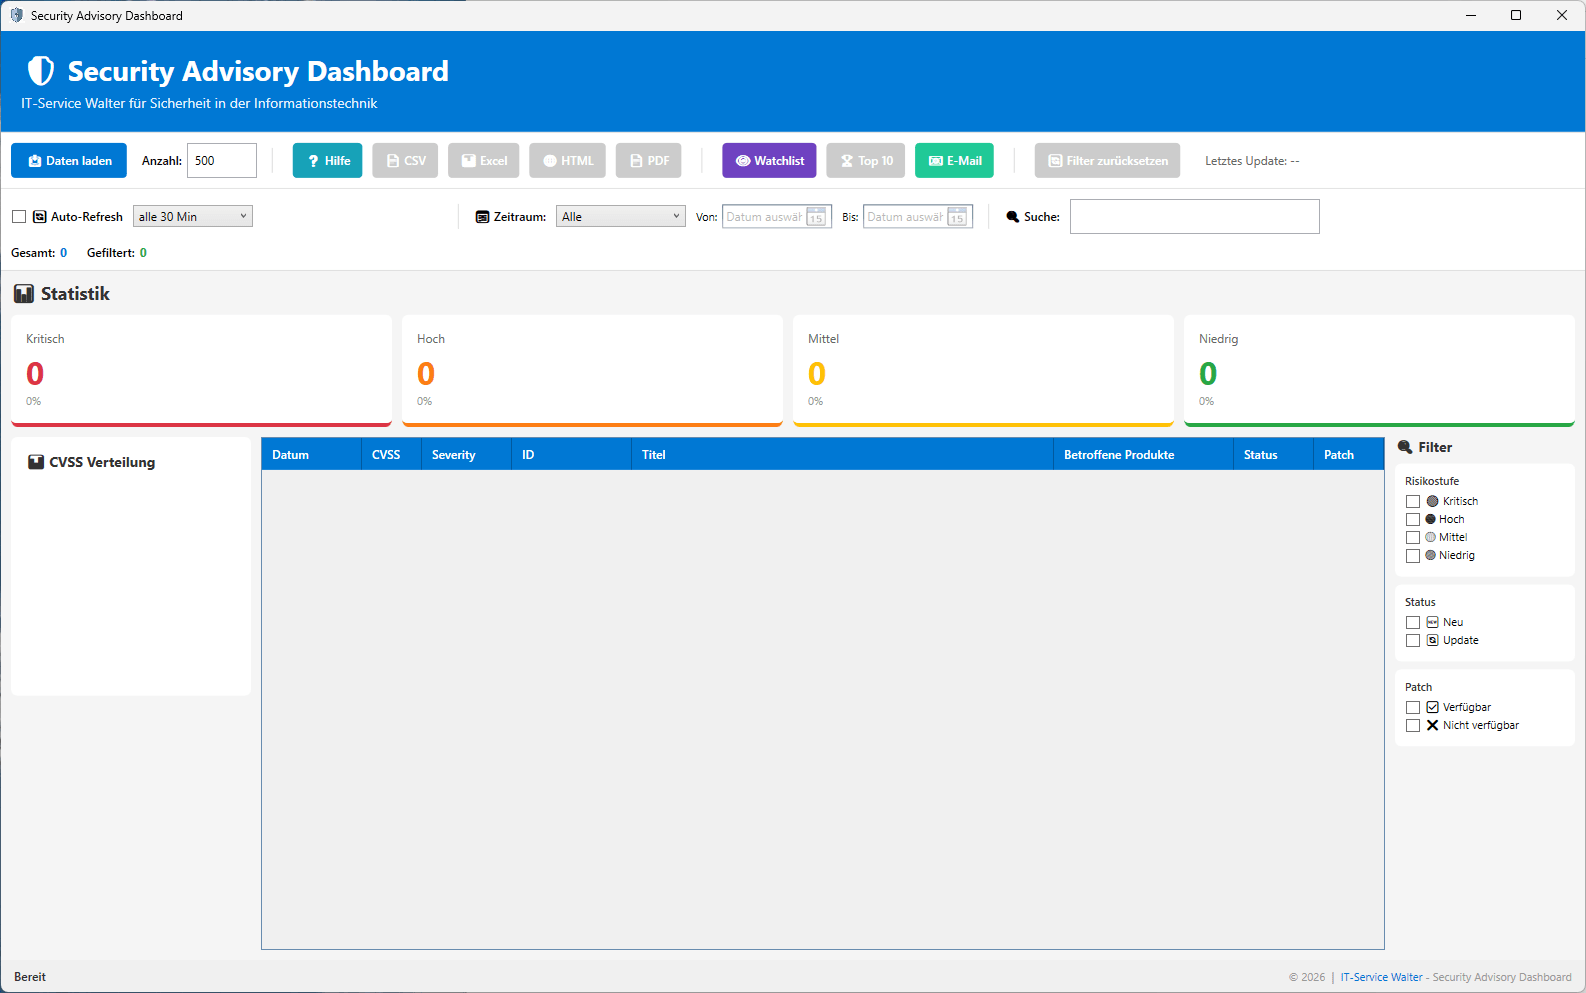The image size is (1586, 993).
Task: Send report via E-Mail button
Action: pos(954,161)
